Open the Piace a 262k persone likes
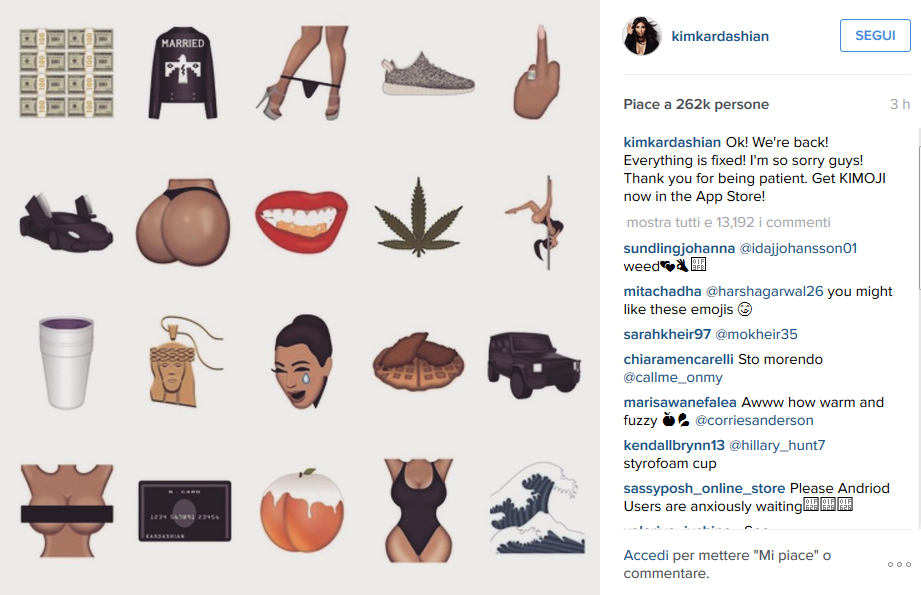Image resolution: width=921 pixels, height=595 pixels. tap(696, 104)
